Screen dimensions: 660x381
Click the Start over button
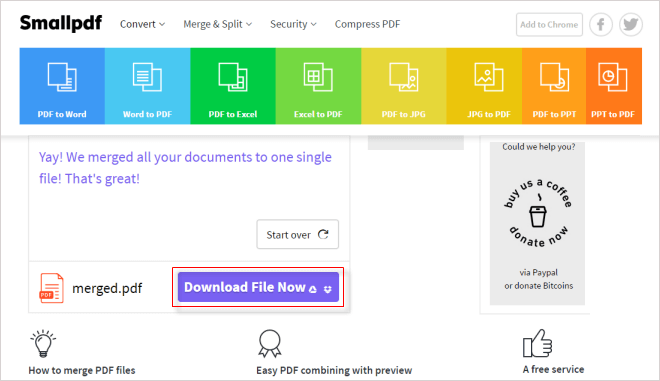coord(298,234)
